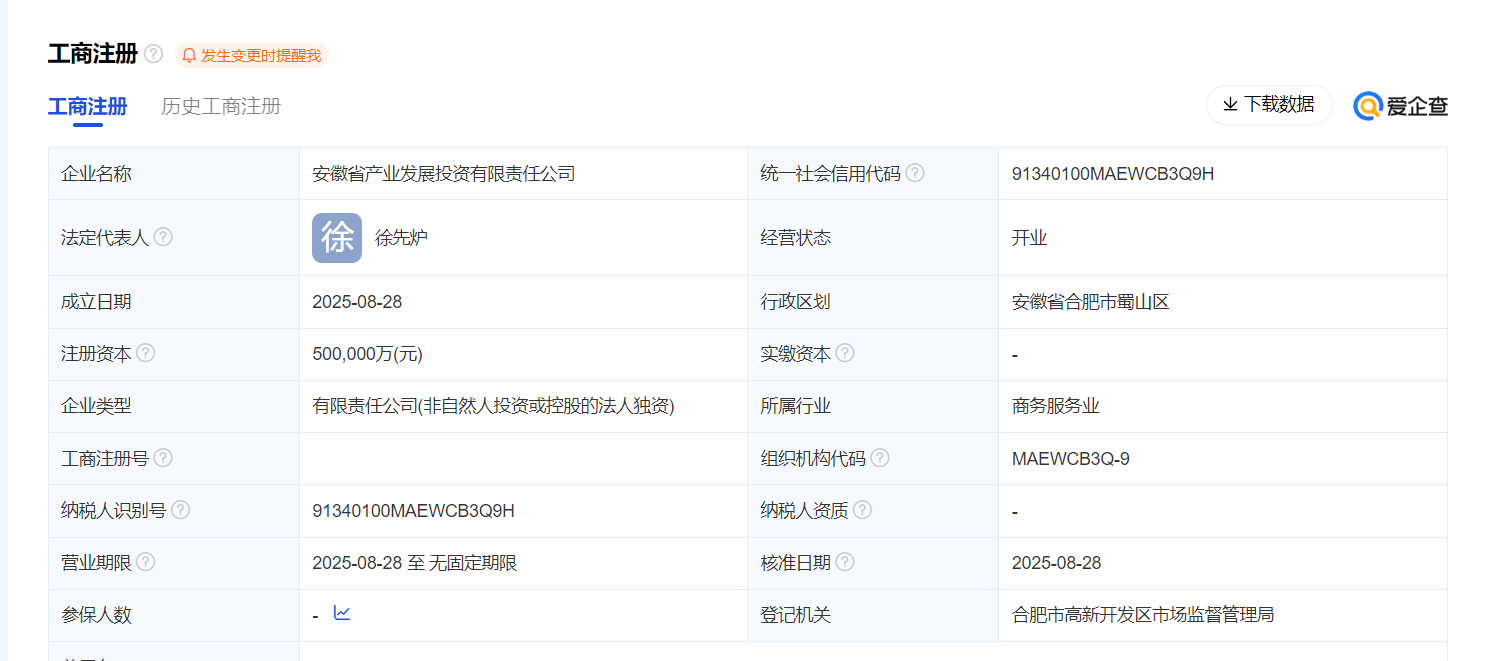Click the 安徽省合肥市蜀山区 value

(1090, 302)
